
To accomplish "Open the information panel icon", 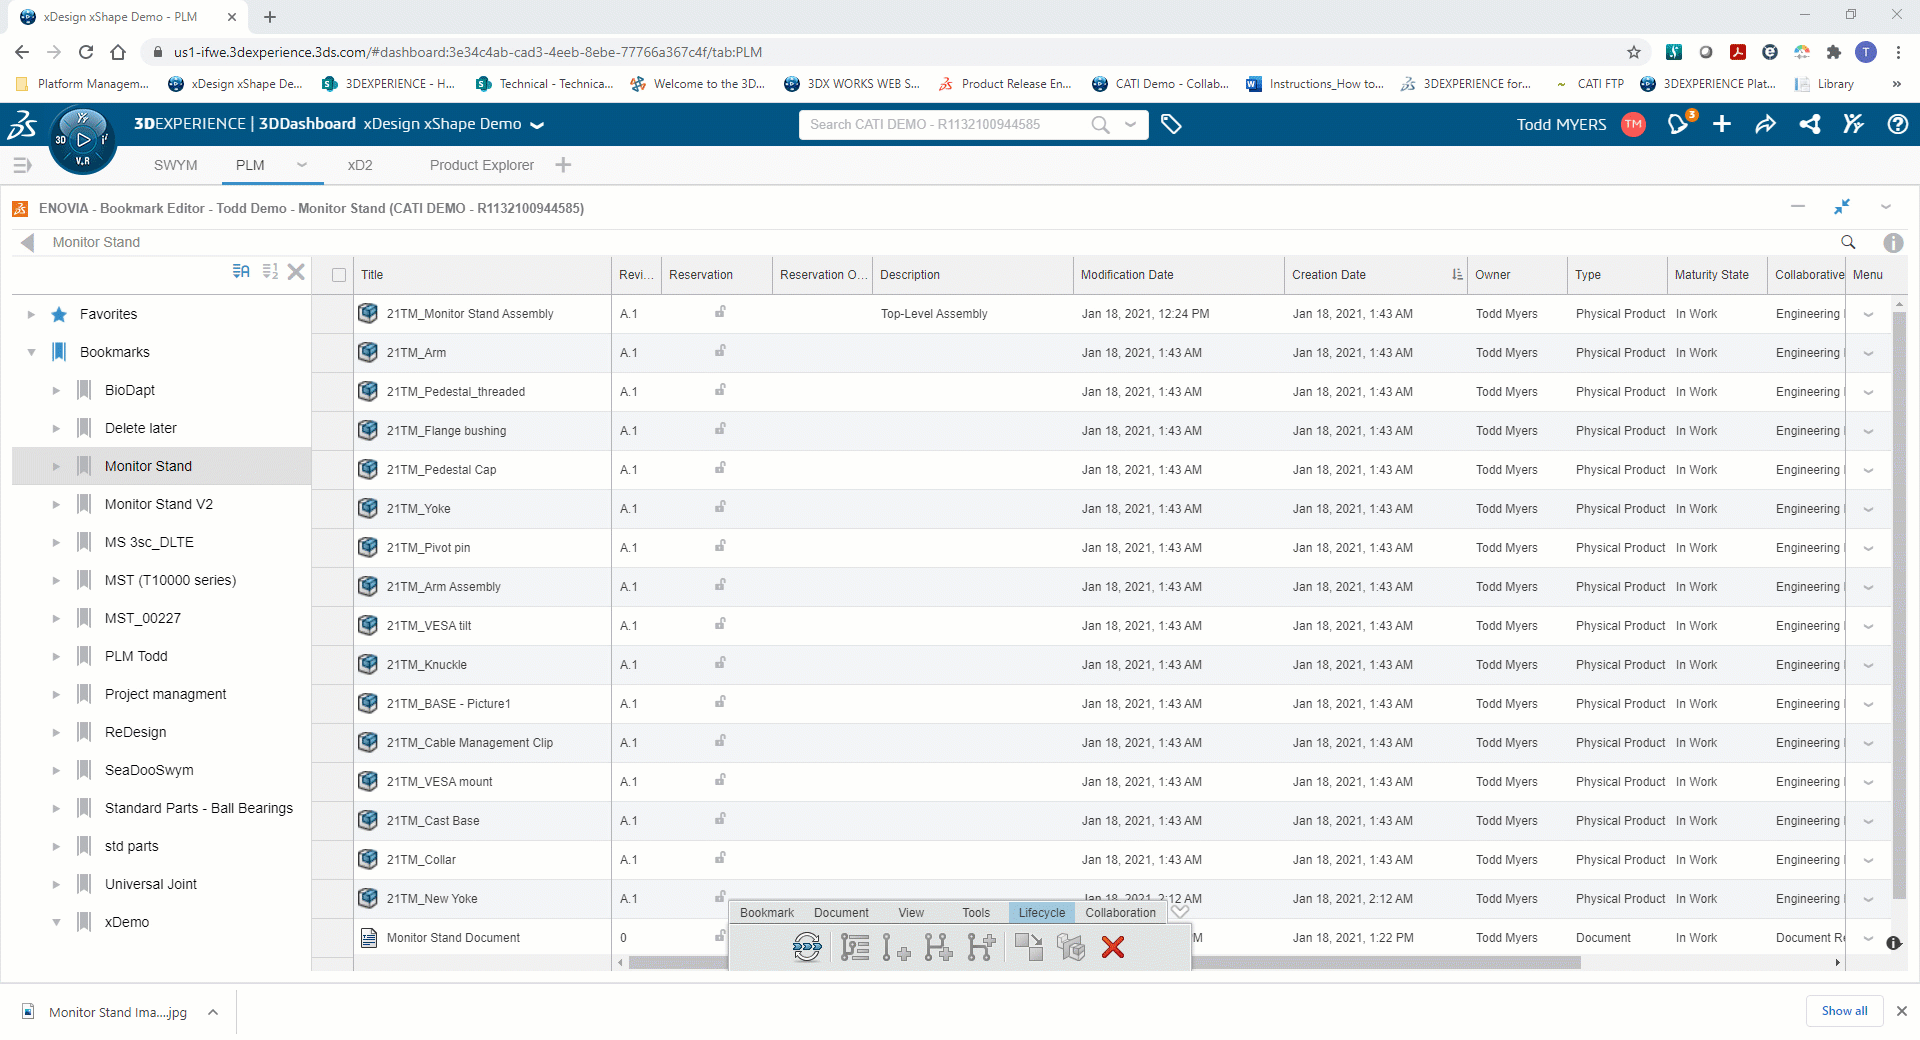I will [1893, 242].
